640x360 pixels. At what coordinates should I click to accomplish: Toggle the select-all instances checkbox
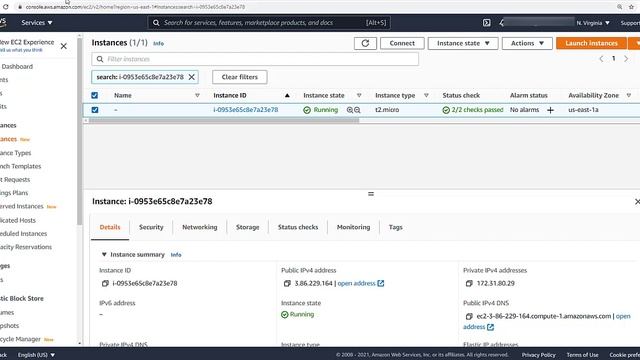click(95, 96)
